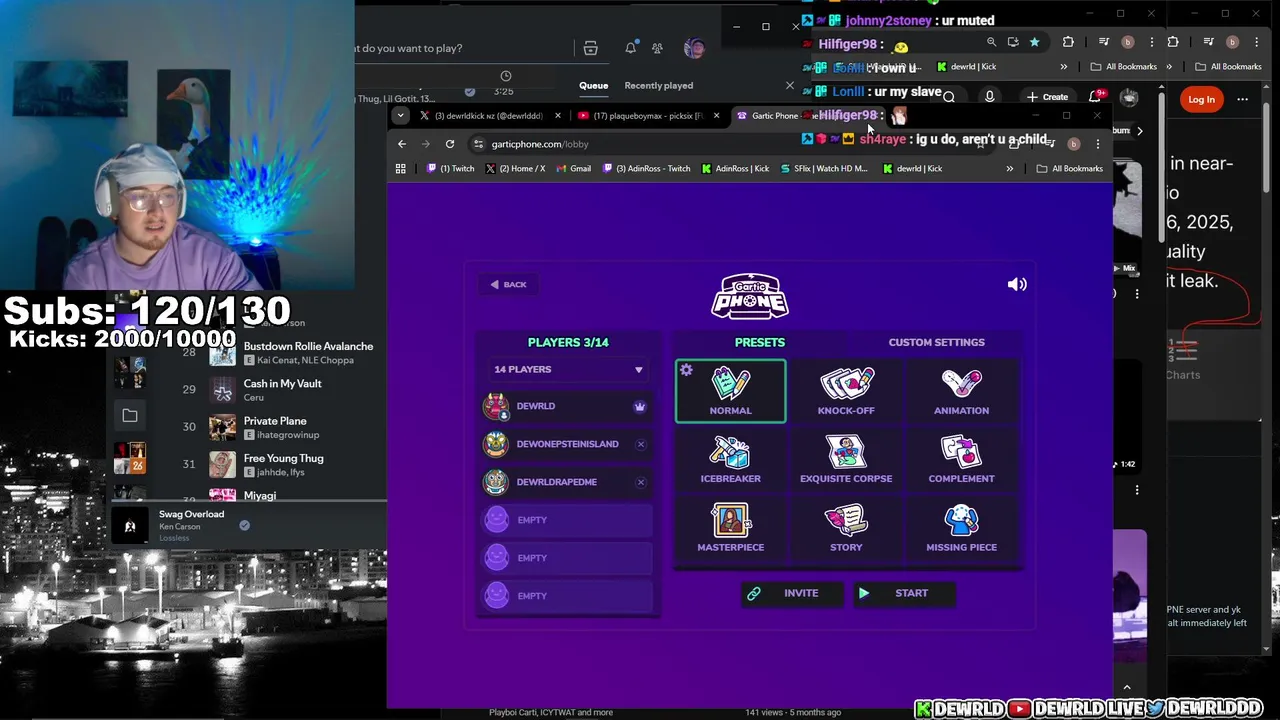1280x720 pixels.
Task: Open site info icon in address bar
Action: [478, 144]
